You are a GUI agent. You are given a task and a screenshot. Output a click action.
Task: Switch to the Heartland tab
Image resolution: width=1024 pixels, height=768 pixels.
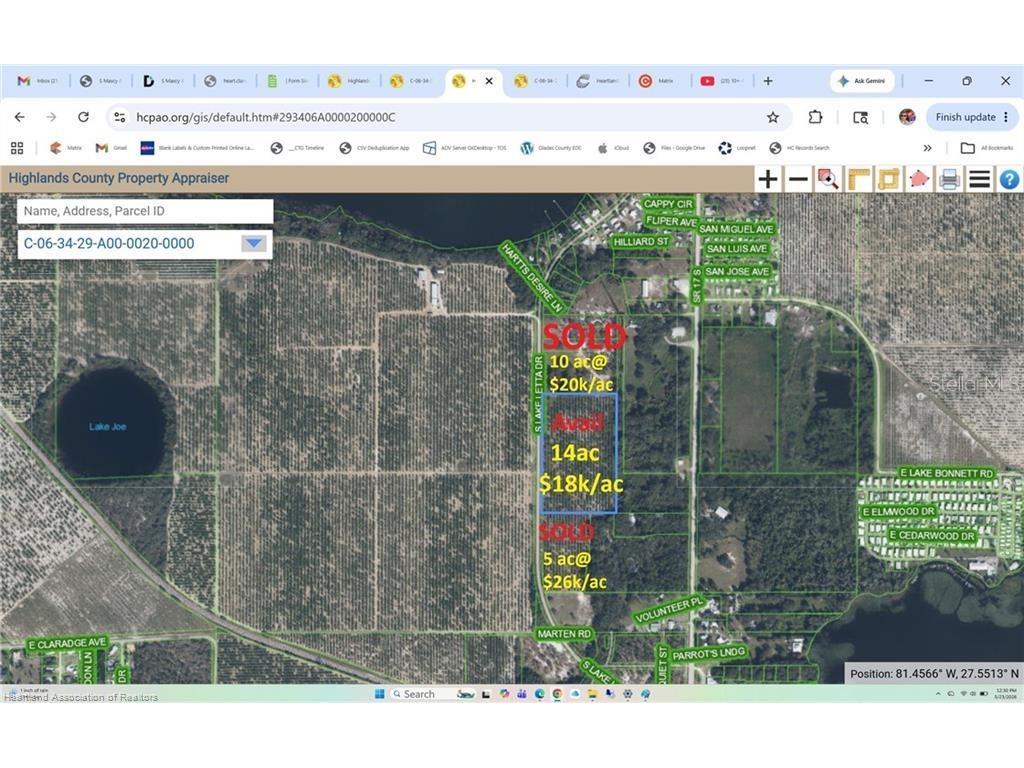pyautogui.click(x=598, y=81)
